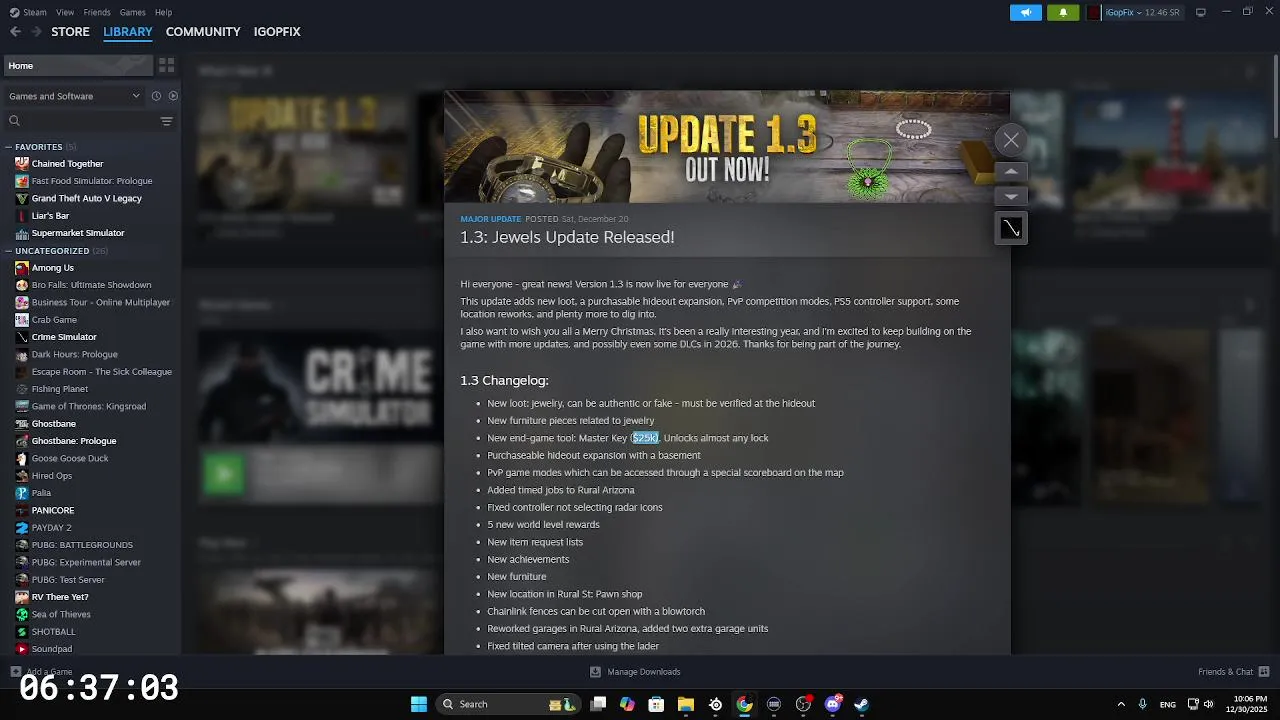This screenshot has height=720, width=1280.
Task: Click '1.3: Jewels Update Released!' headline
Action: pyautogui.click(x=567, y=237)
